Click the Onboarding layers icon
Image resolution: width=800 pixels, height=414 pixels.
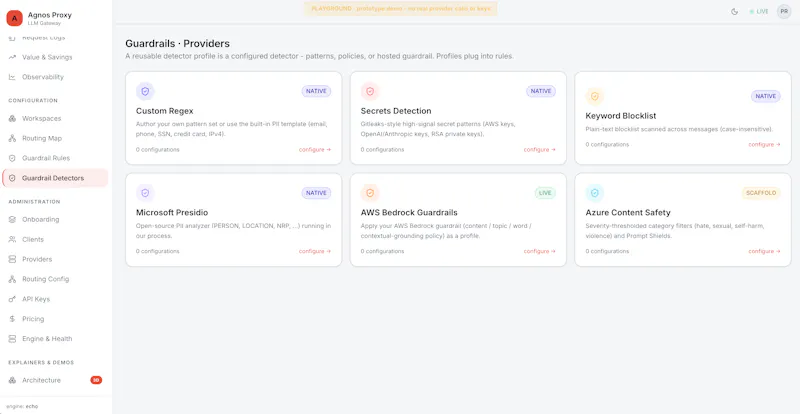pyautogui.click(x=12, y=220)
